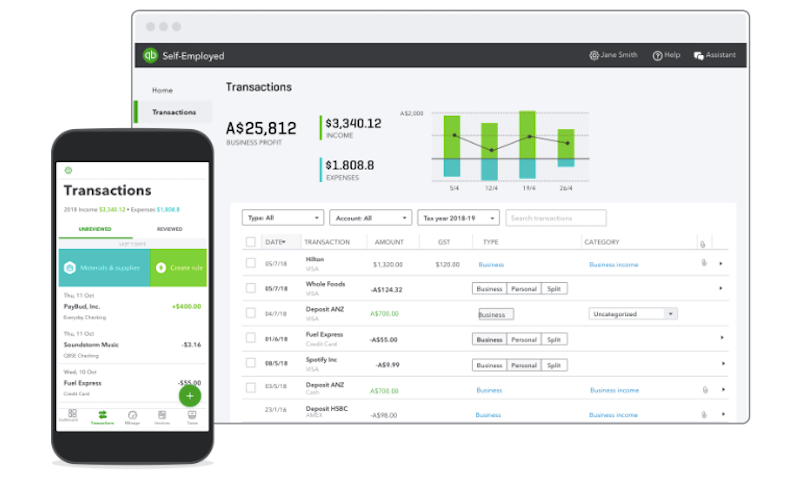Expand the Whole Foods row arrow
The width and height of the screenshot is (800, 486).
pyautogui.click(x=721, y=288)
